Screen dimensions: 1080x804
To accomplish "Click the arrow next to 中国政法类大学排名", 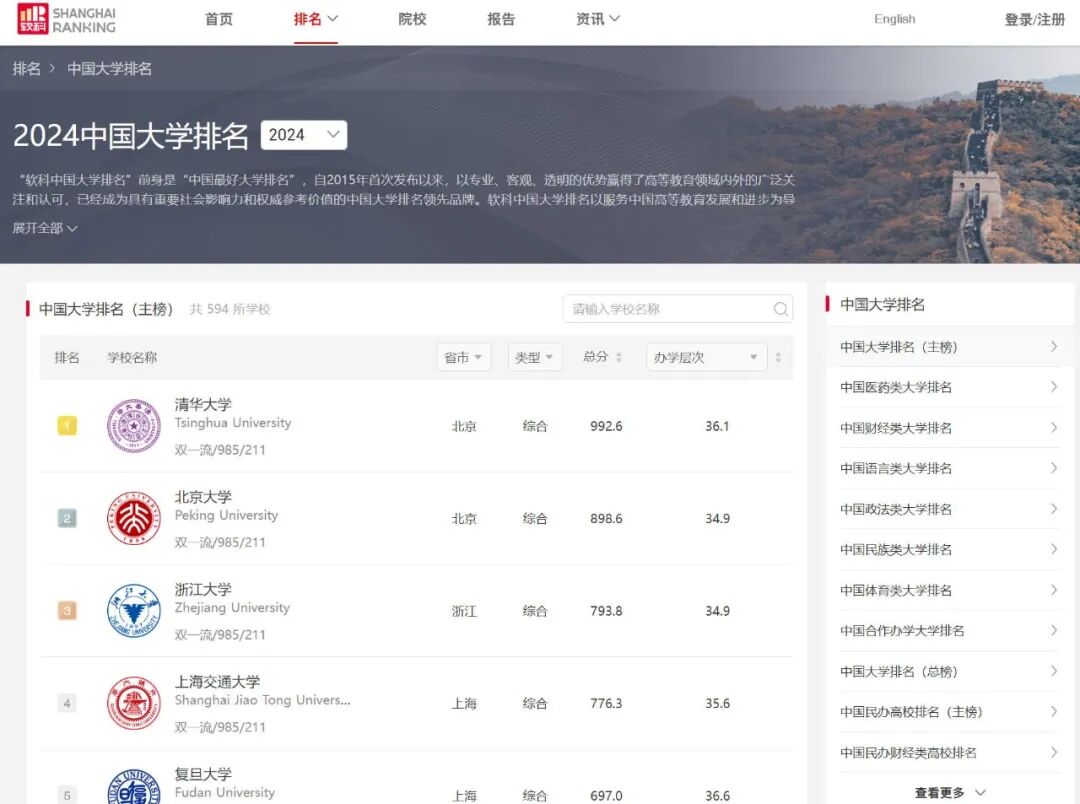I will pyautogui.click(x=1054, y=509).
